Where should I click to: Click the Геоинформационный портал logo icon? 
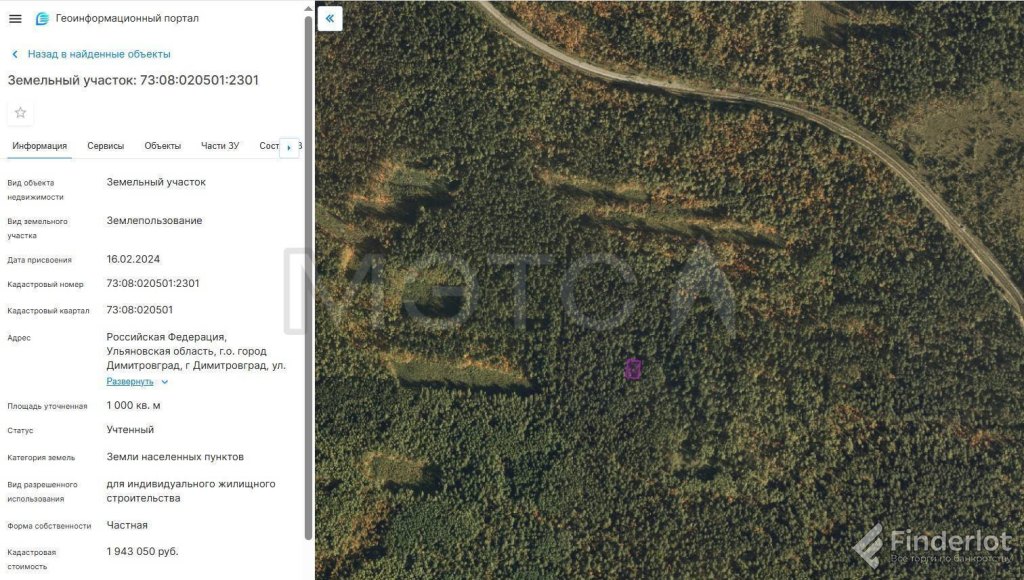coord(42,19)
